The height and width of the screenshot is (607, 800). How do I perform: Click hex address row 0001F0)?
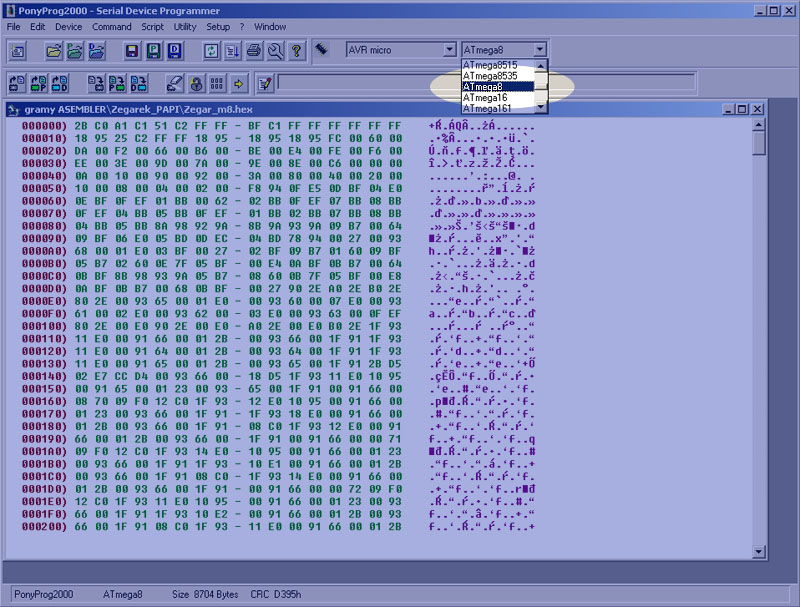coord(44,514)
